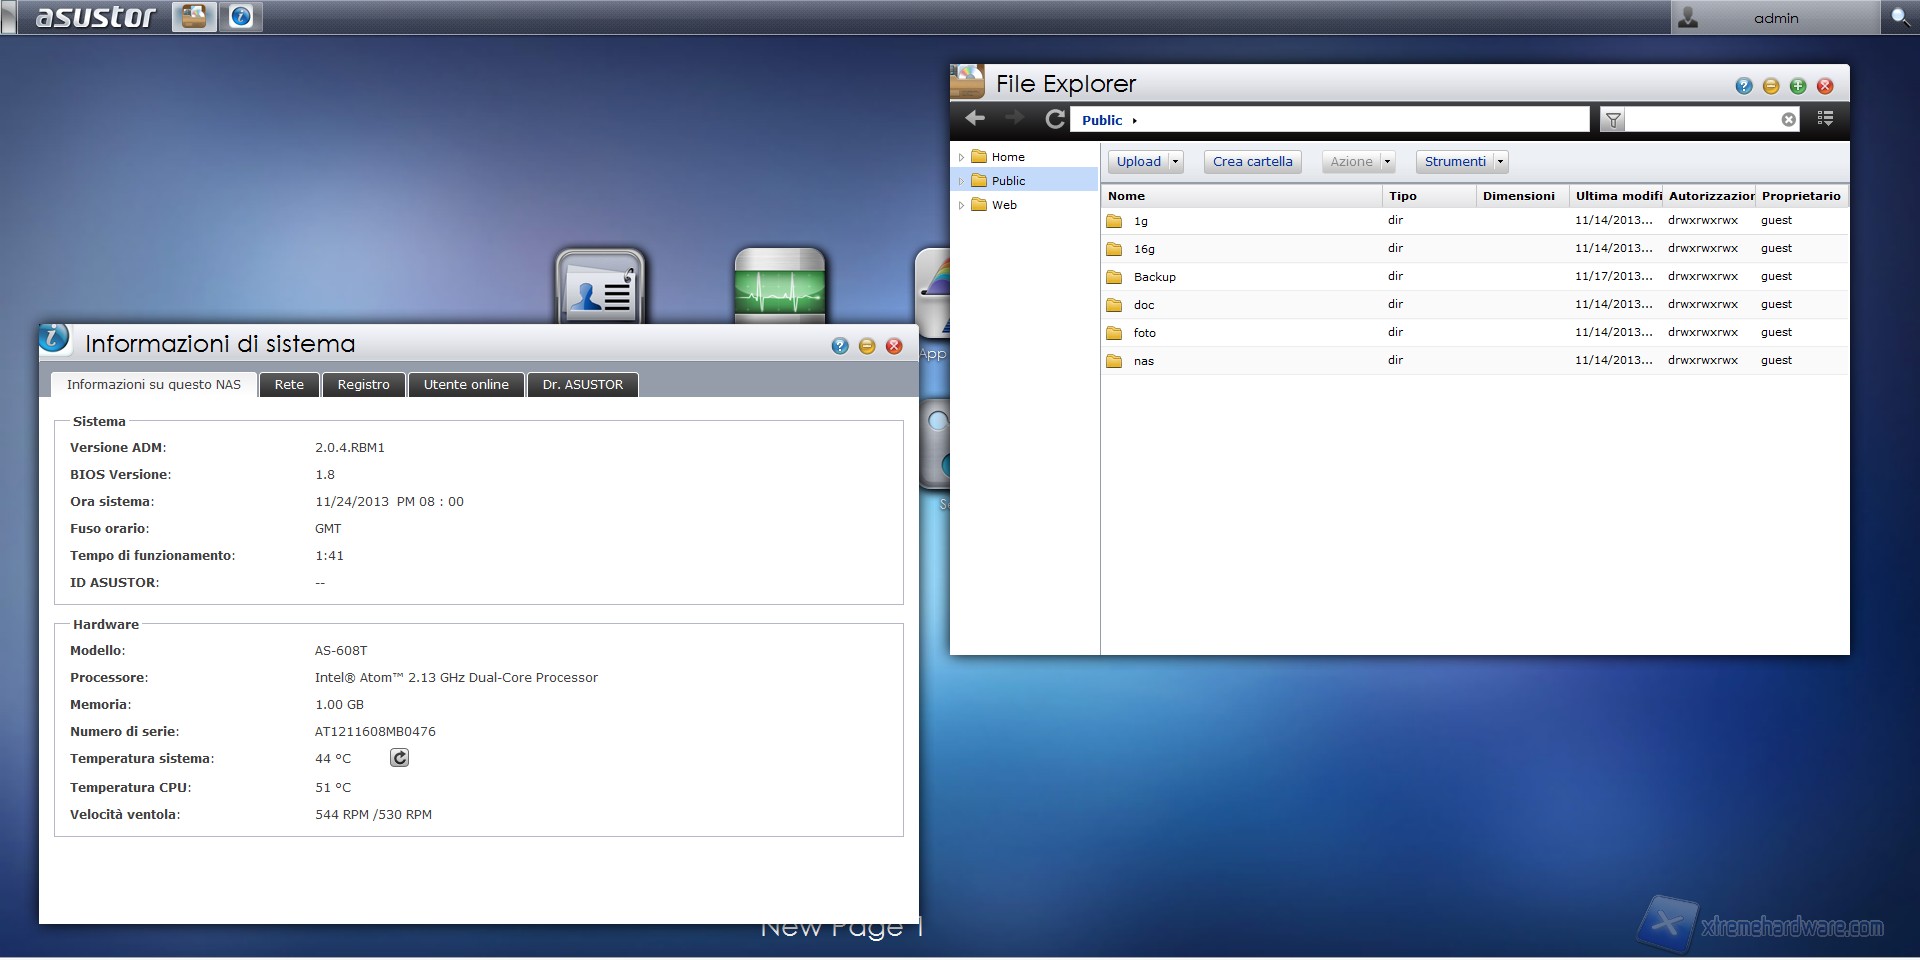
Task: Open the search magnifier in top bar
Action: (x=1900, y=17)
